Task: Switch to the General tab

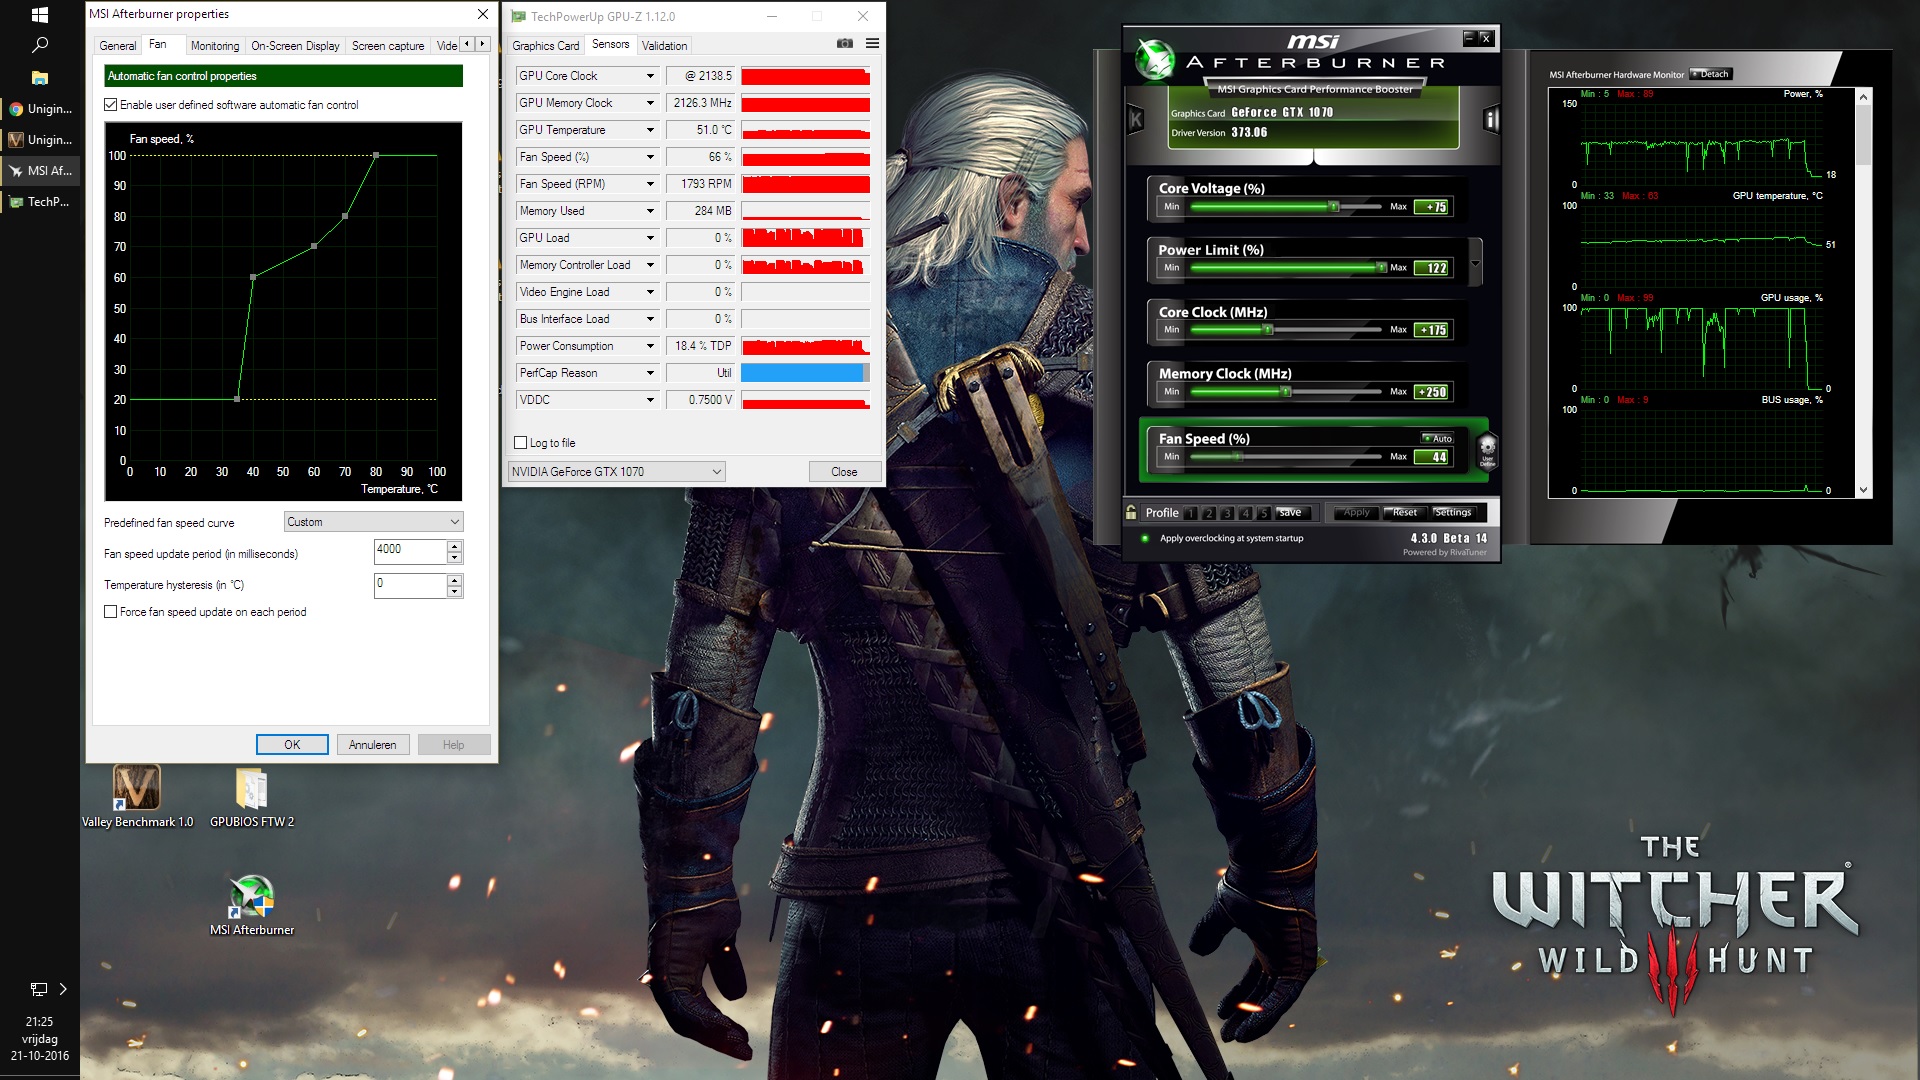Action: click(x=118, y=46)
